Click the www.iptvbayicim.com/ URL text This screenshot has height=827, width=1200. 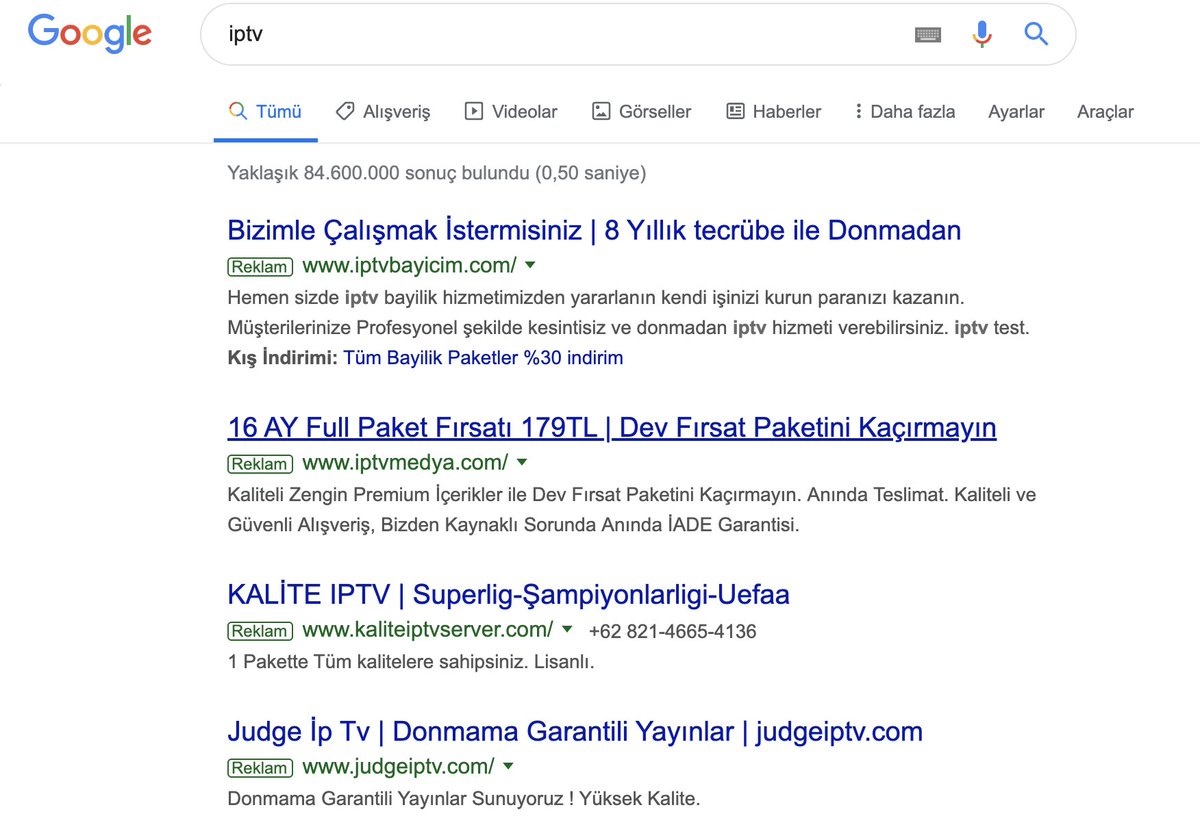[x=409, y=265]
